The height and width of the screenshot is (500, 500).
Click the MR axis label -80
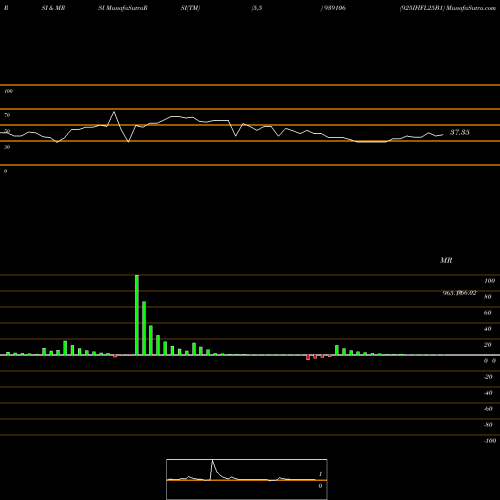click(488, 425)
